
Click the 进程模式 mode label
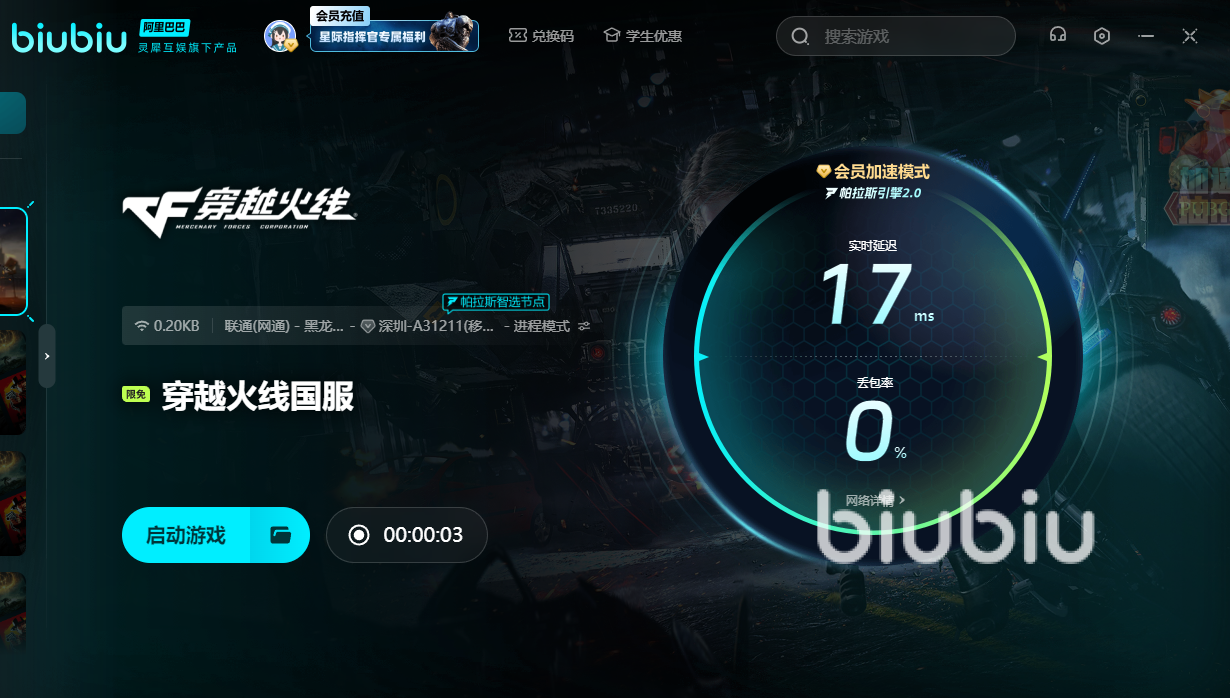click(541, 326)
